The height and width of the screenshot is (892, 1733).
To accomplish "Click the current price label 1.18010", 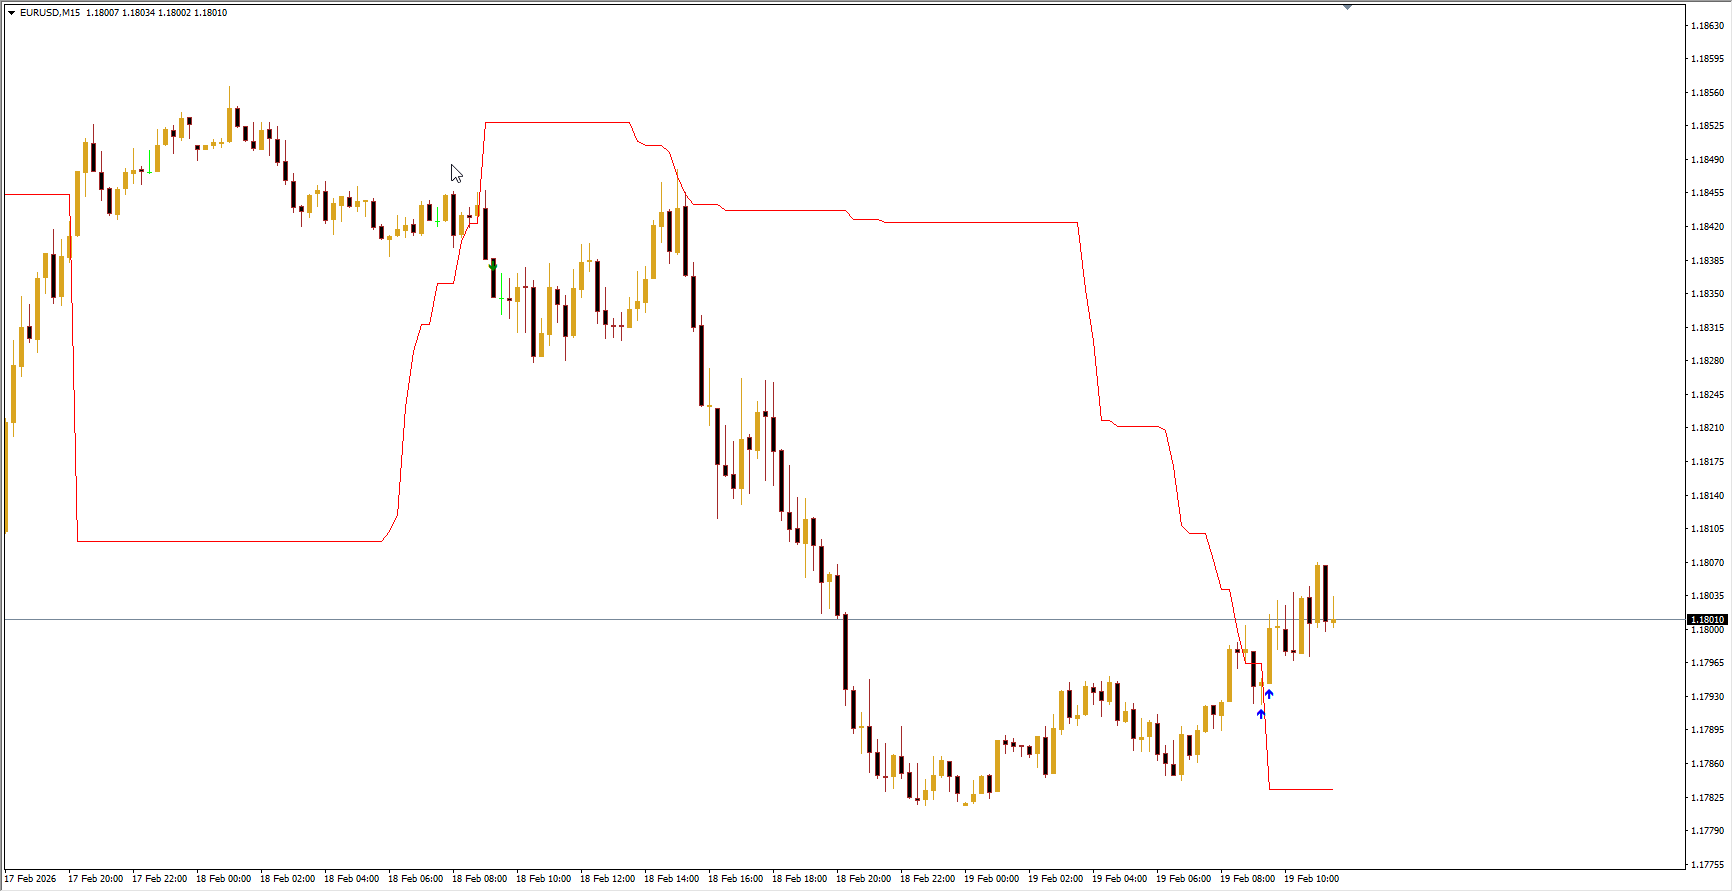I will tap(1707, 620).
